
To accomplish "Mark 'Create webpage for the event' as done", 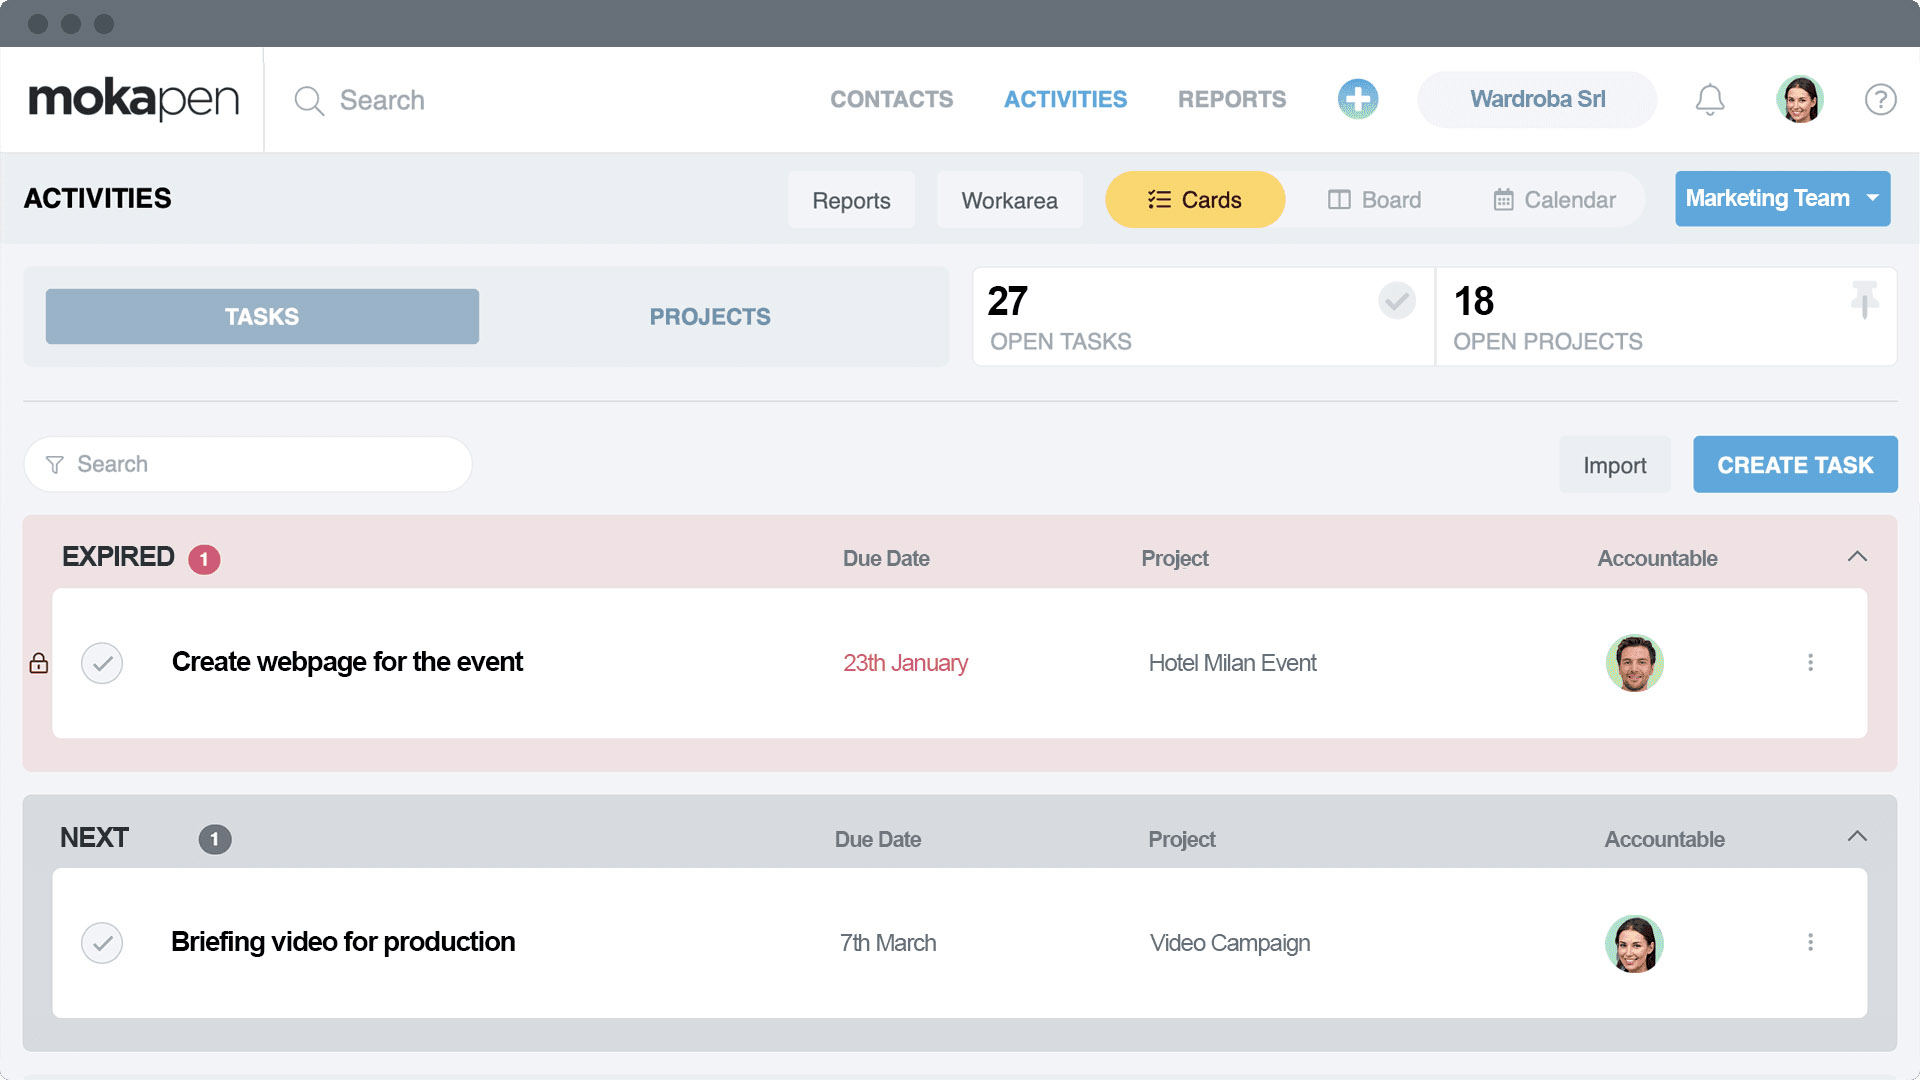I will pos(102,662).
